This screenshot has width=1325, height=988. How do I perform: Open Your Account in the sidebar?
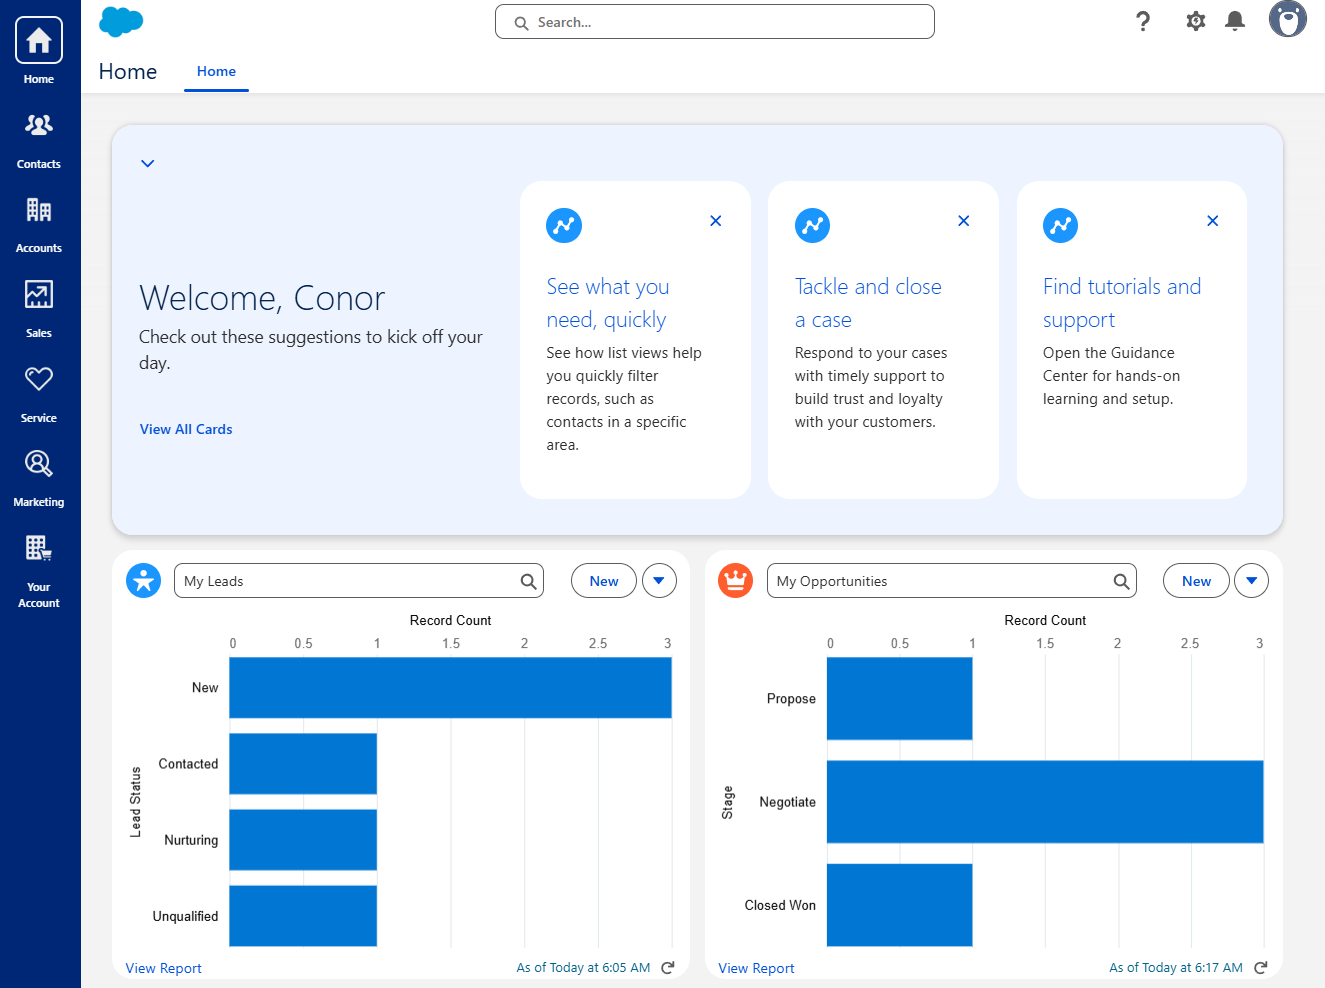pos(39,567)
